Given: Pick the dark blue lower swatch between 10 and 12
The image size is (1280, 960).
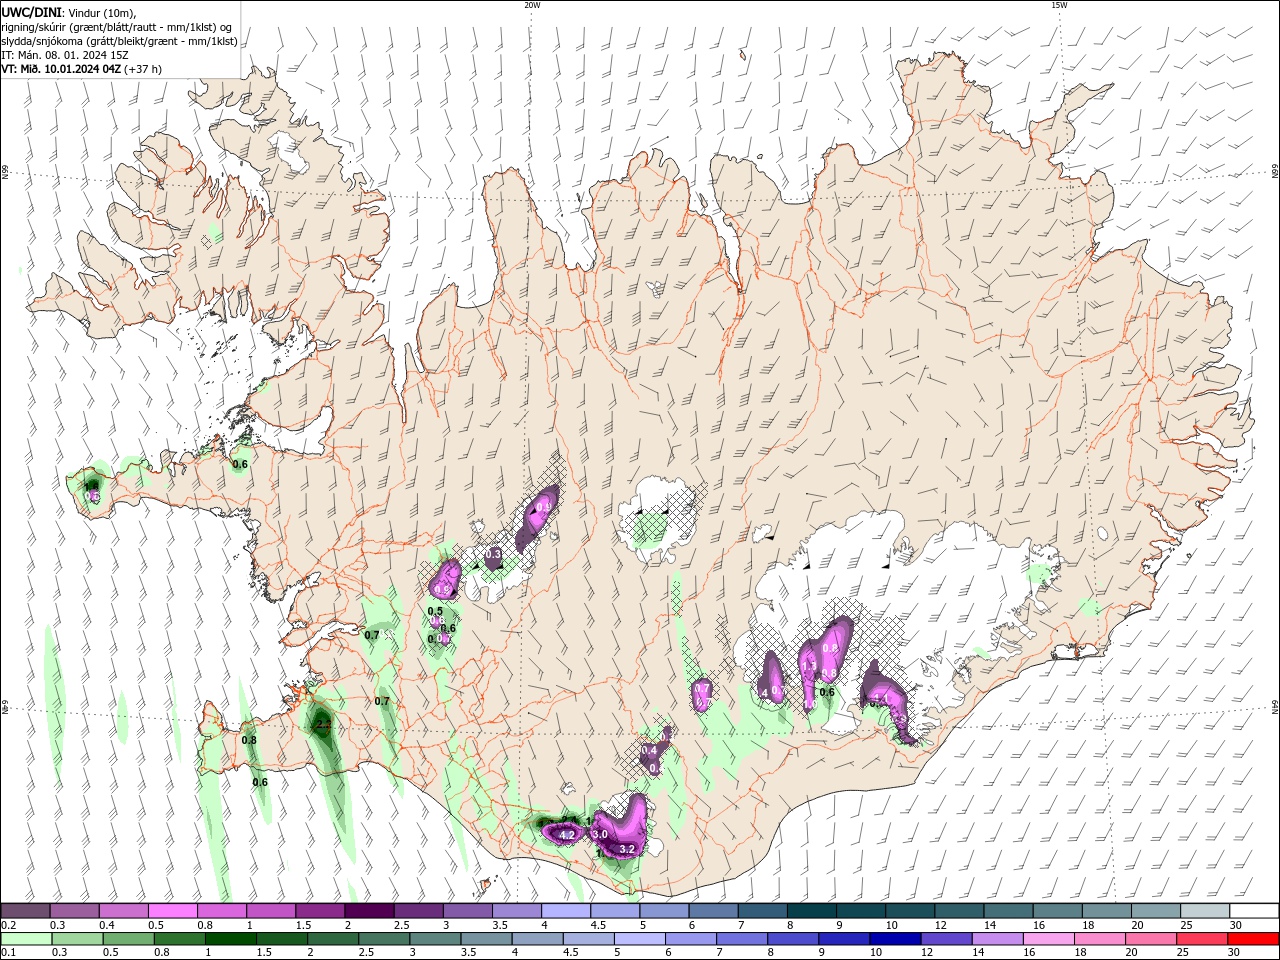Looking at the screenshot, I should (894, 940).
